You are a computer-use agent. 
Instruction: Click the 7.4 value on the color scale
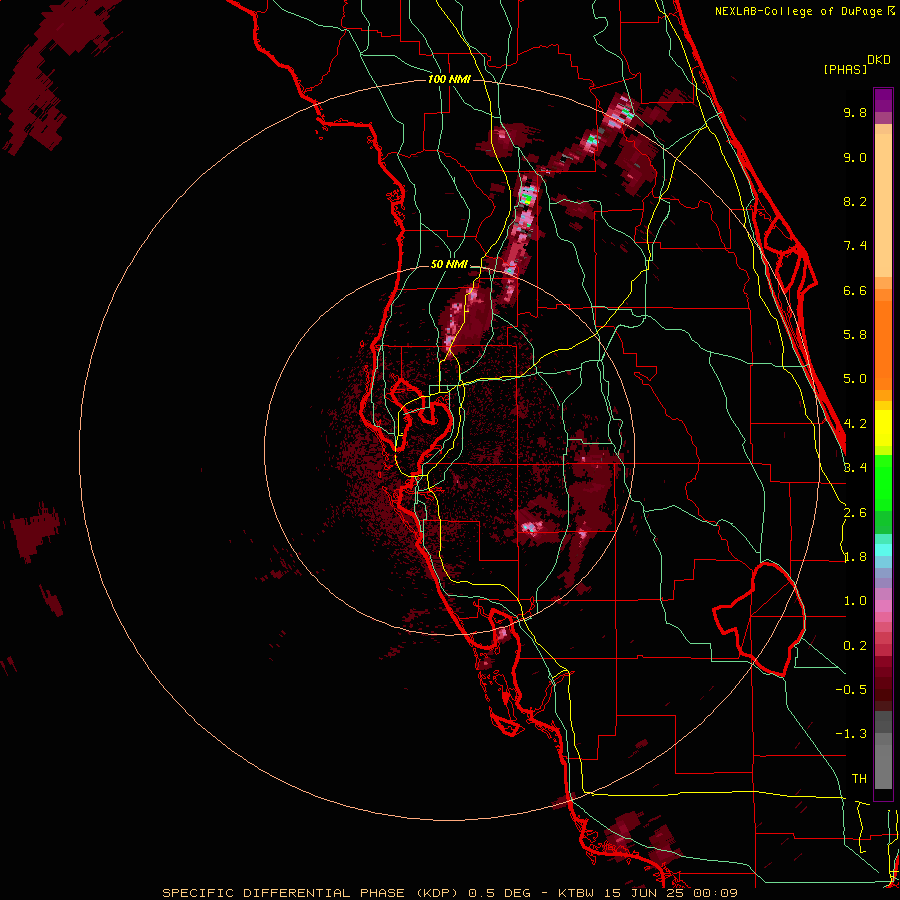coord(855,246)
